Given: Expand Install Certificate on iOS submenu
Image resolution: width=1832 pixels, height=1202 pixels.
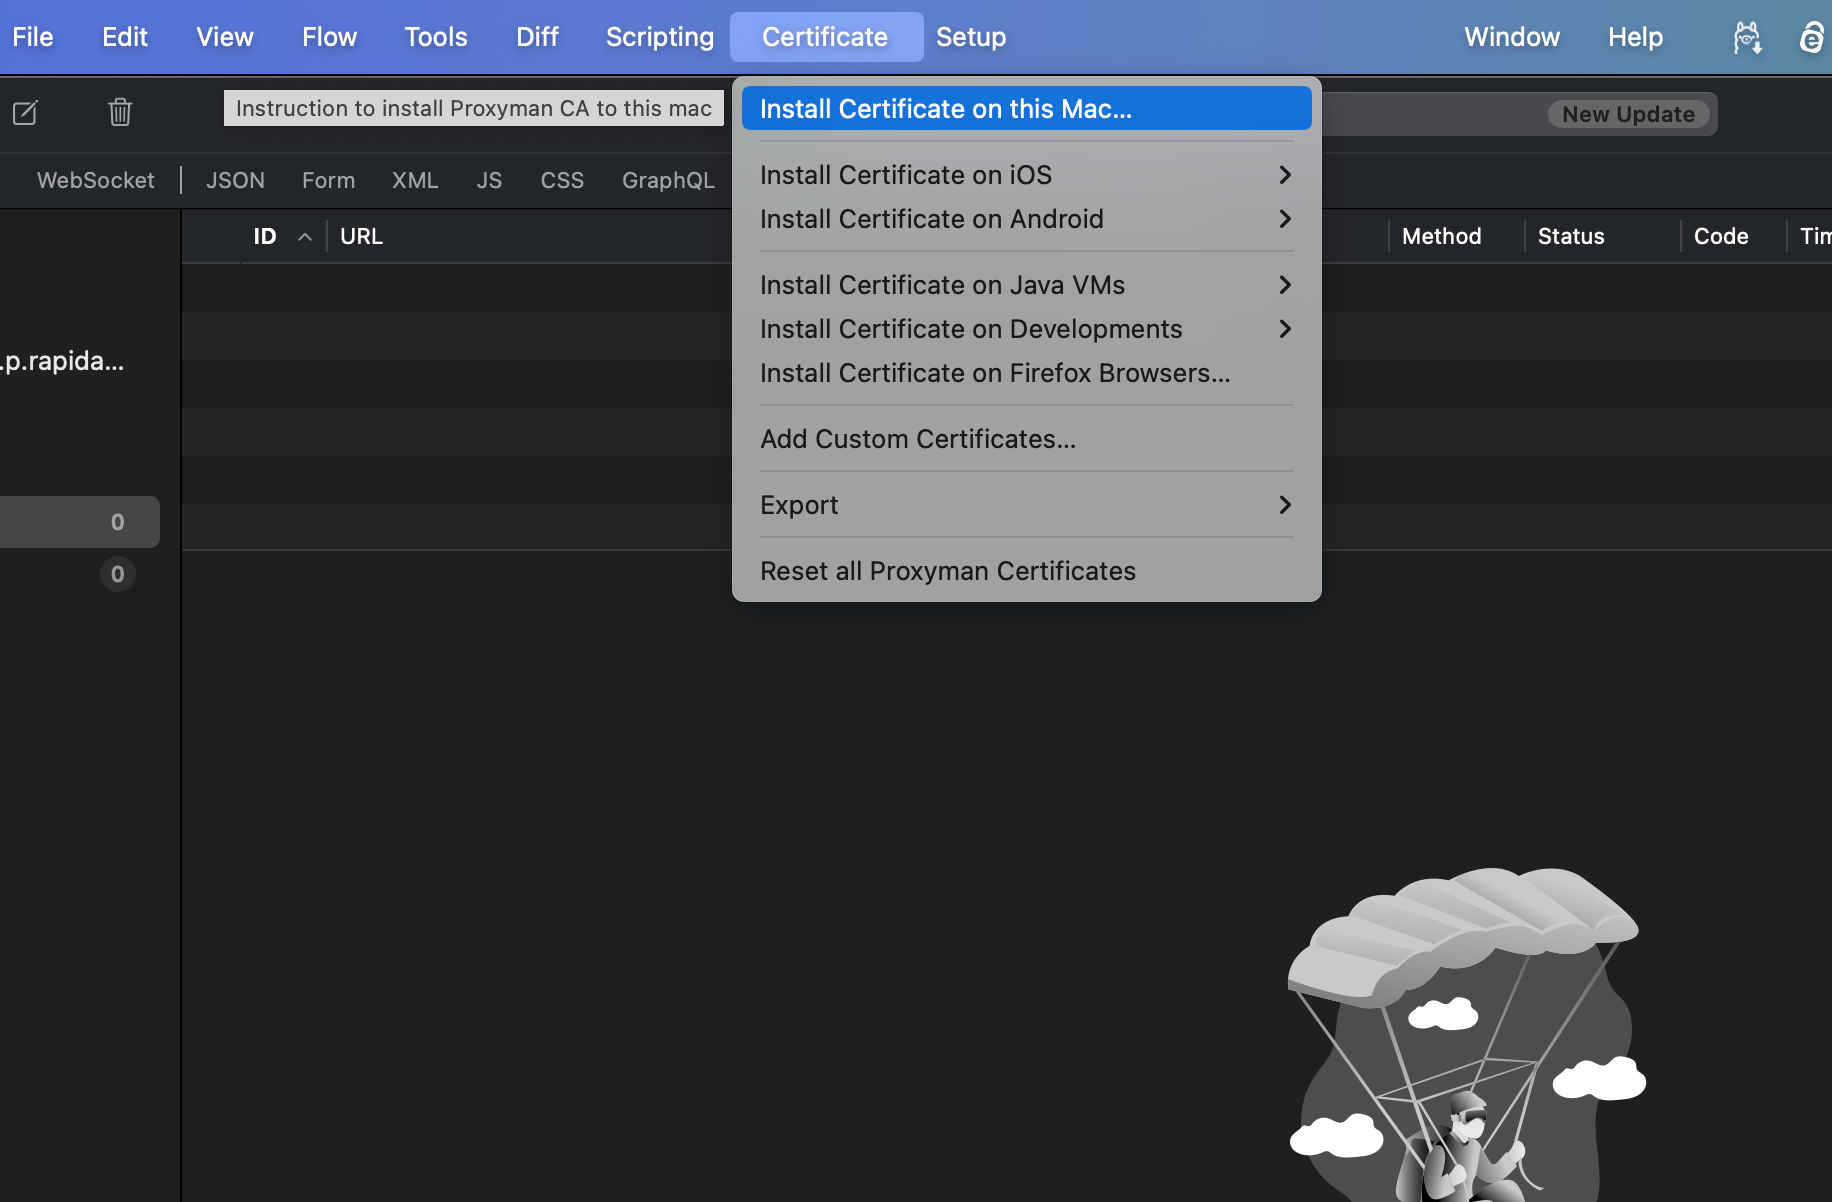Looking at the screenshot, I should [1027, 175].
